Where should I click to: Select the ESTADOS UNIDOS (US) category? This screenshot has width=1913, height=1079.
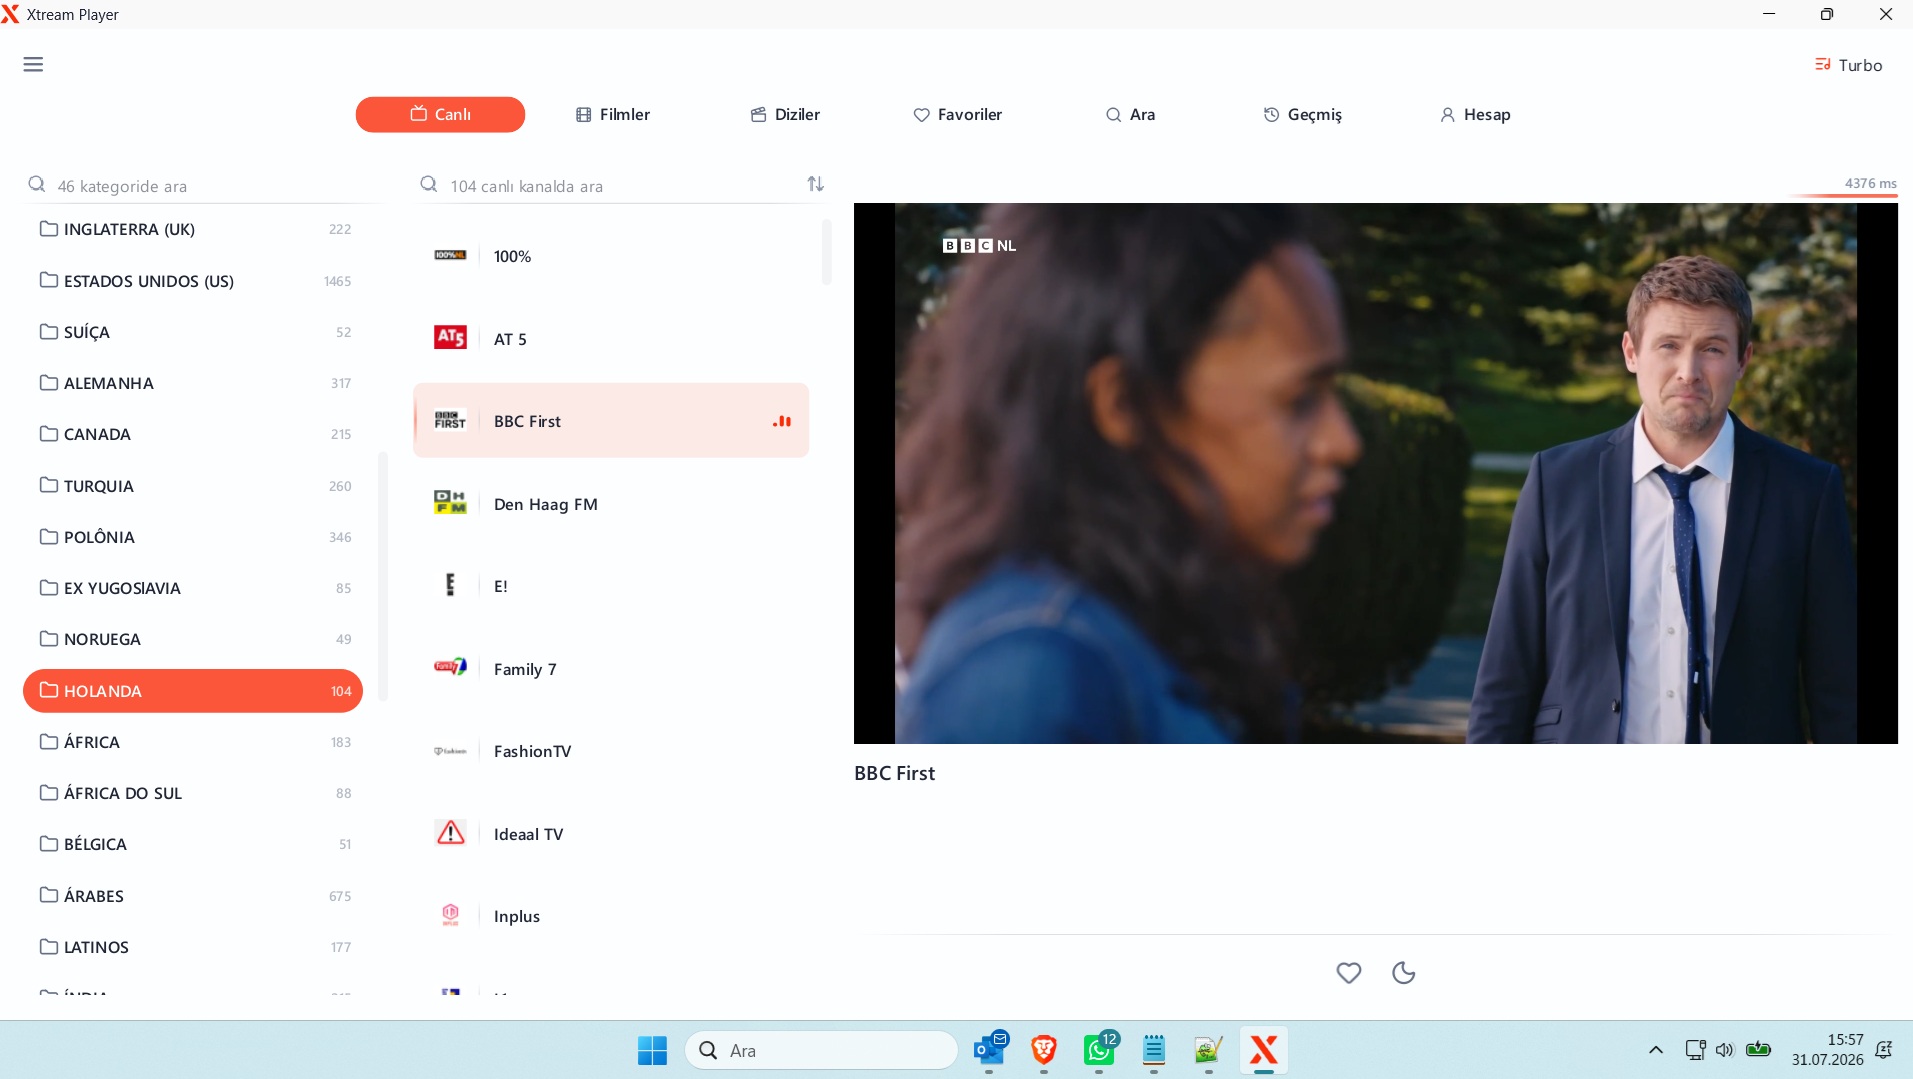click(x=193, y=281)
